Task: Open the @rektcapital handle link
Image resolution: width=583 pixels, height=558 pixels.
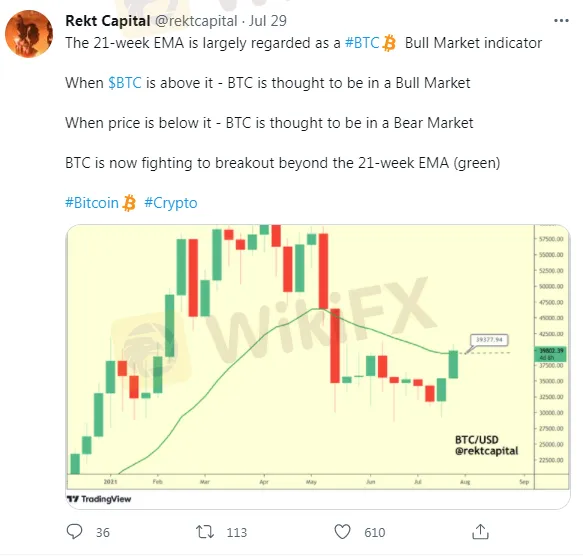Action: (196, 21)
